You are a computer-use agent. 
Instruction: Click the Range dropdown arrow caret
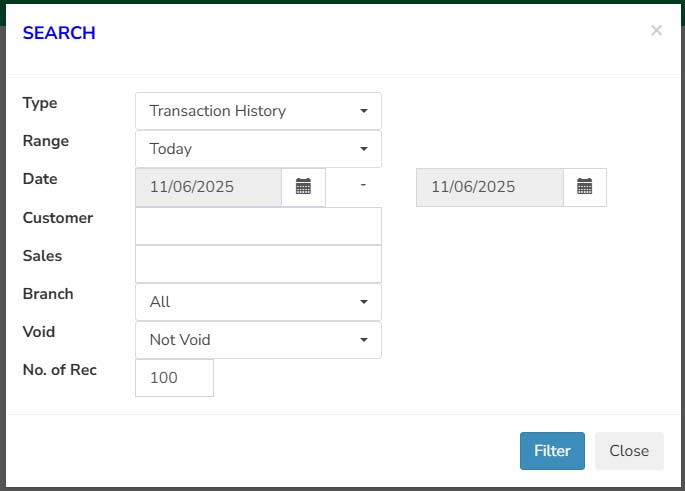364,149
